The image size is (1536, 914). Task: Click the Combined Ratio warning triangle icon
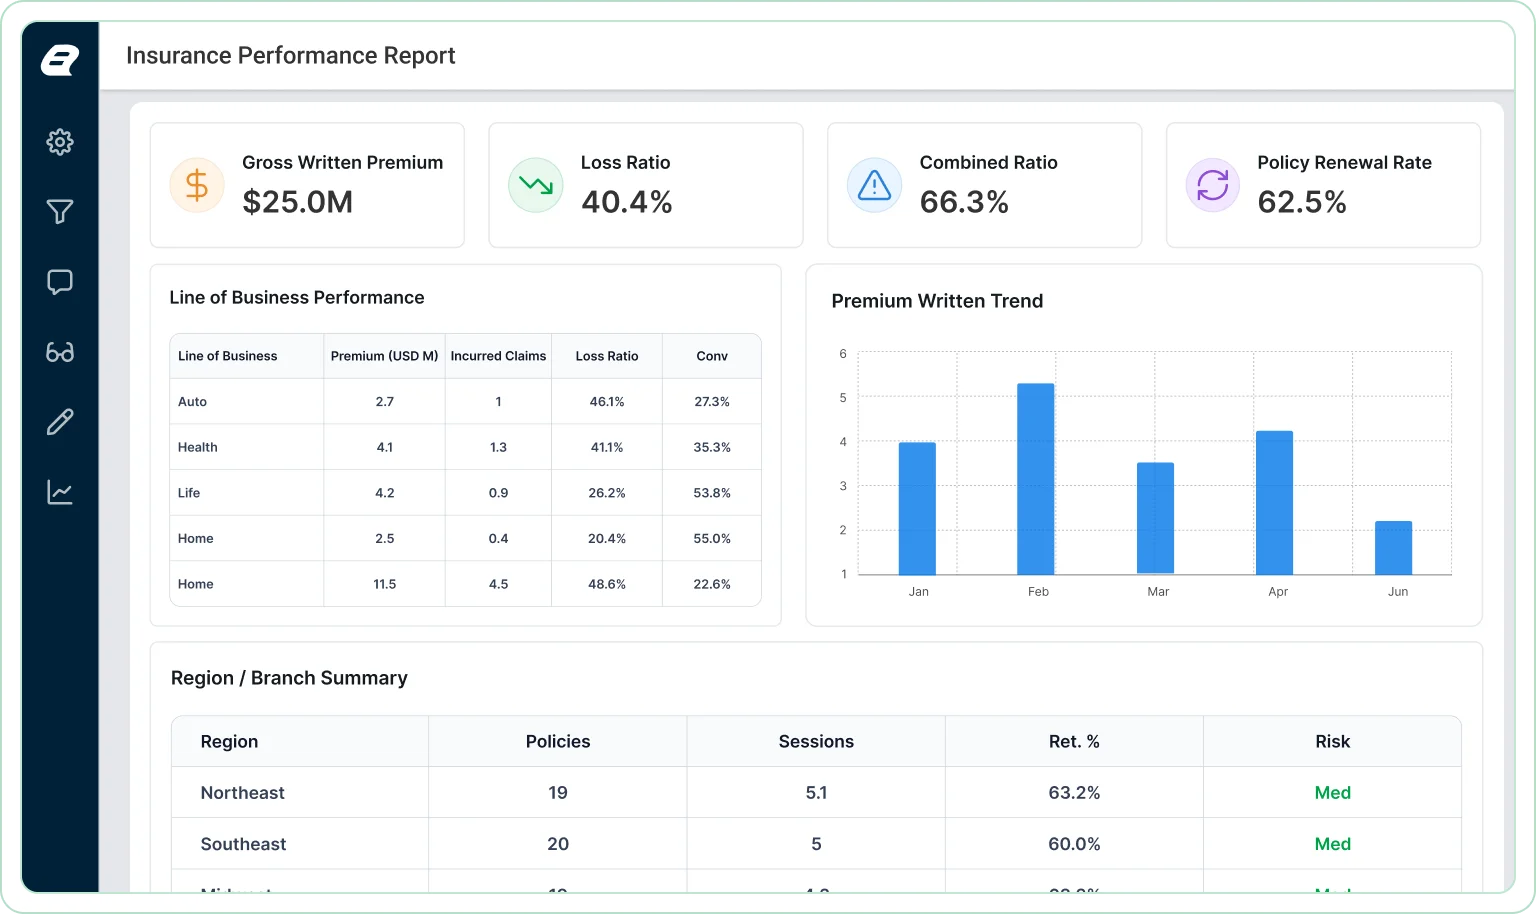coord(875,185)
